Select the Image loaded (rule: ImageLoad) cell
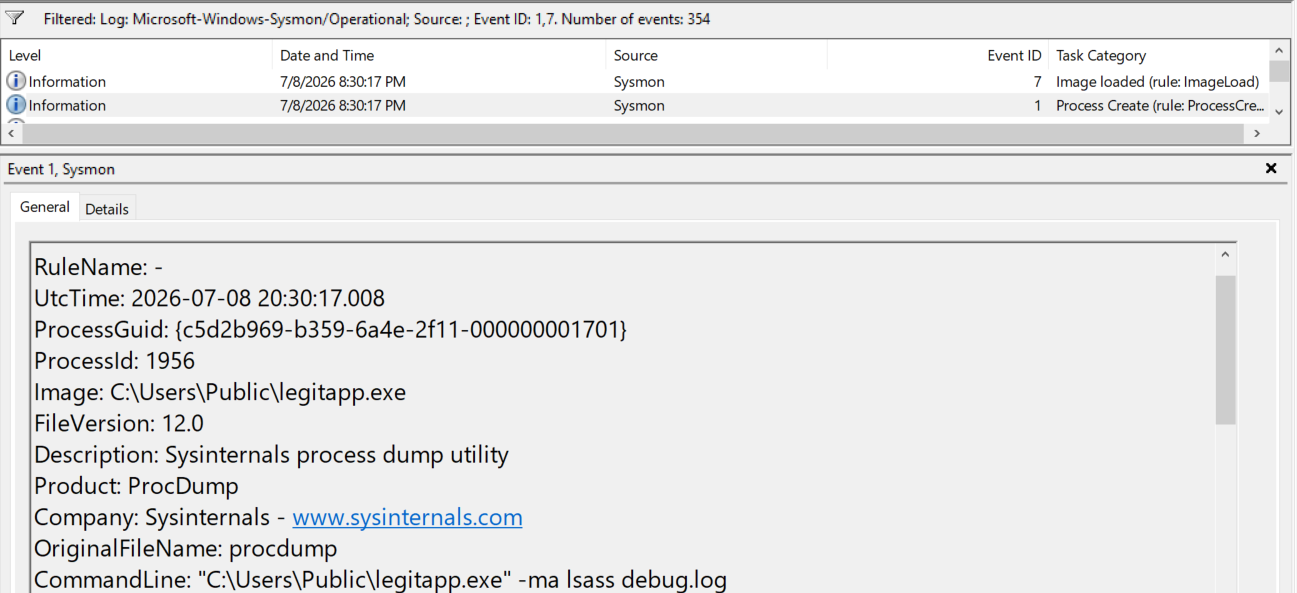The height and width of the screenshot is (593, 1297). pos(1157,82)
